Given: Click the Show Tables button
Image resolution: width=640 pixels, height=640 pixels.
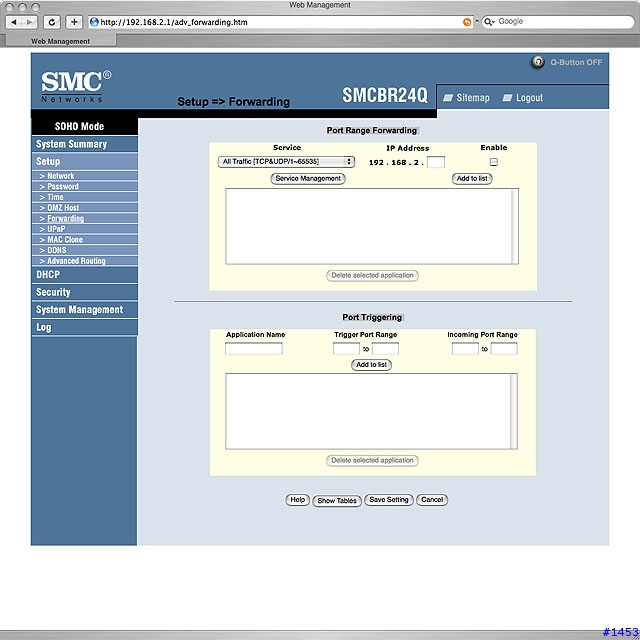Looking at the screenshot, I should (x=337, y=500).
